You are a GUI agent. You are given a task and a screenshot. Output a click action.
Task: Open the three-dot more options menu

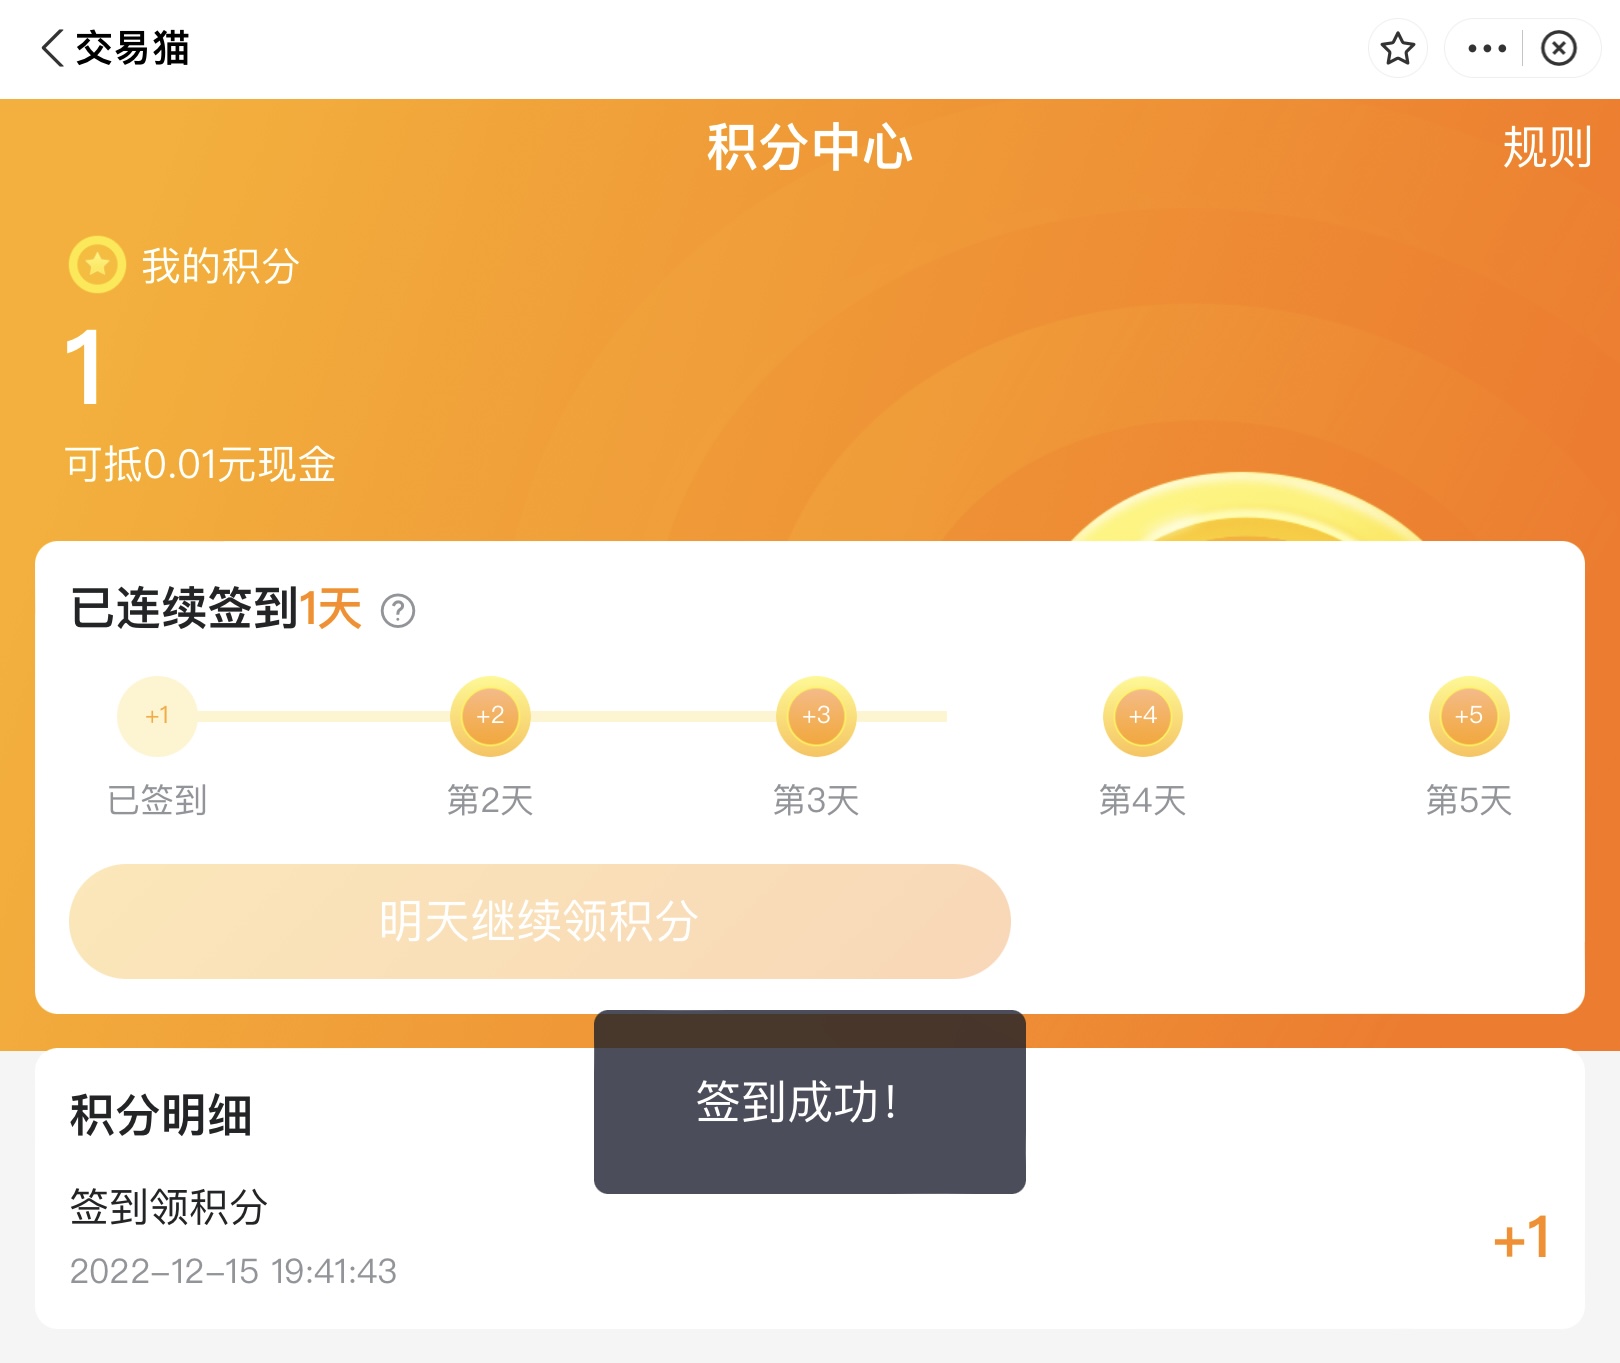(1486, 48)
